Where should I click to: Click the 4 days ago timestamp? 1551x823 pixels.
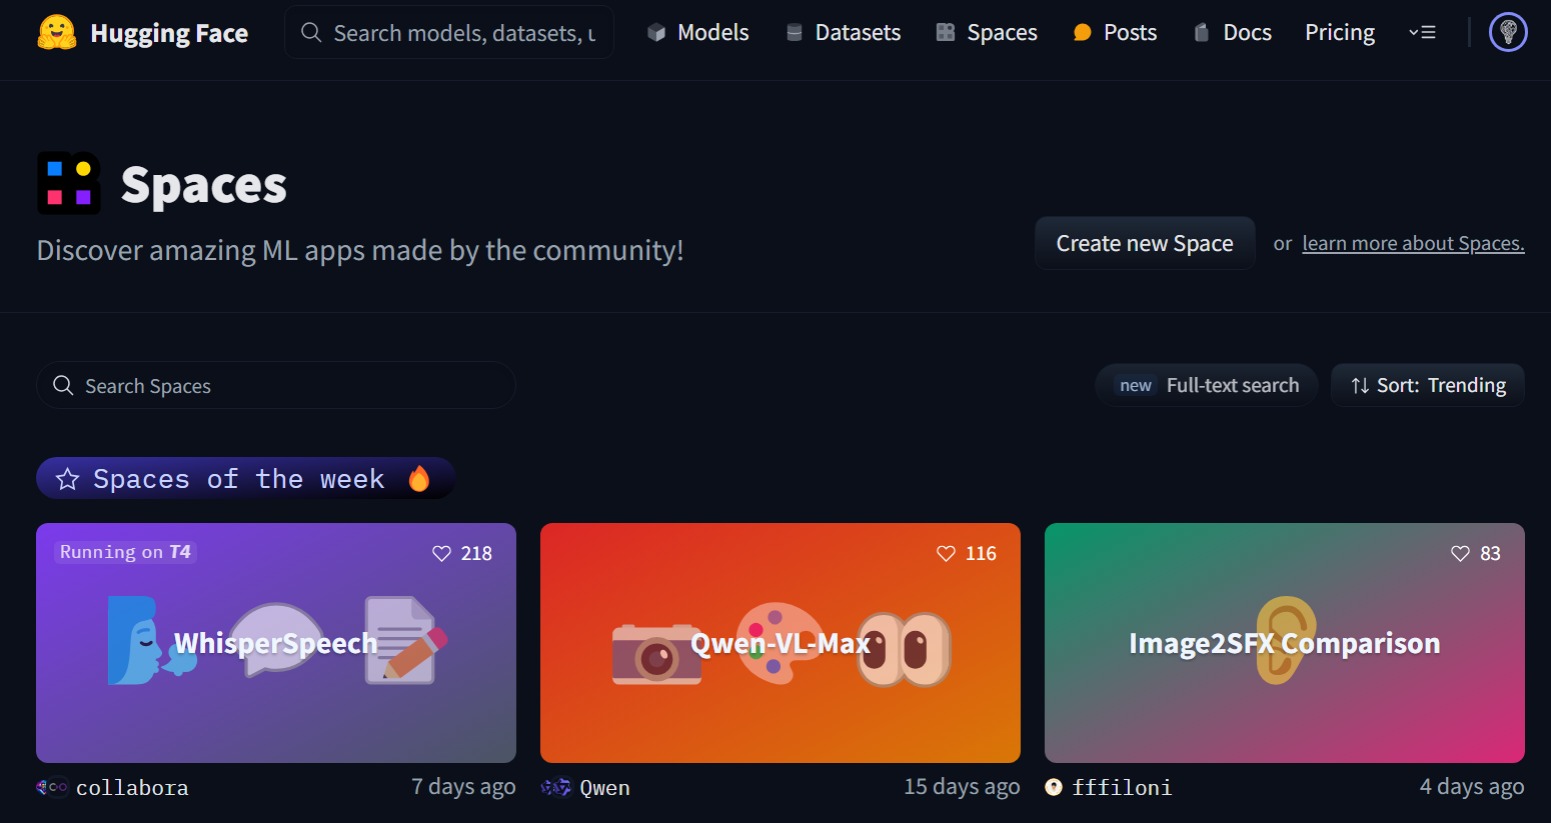(1472, 787)
